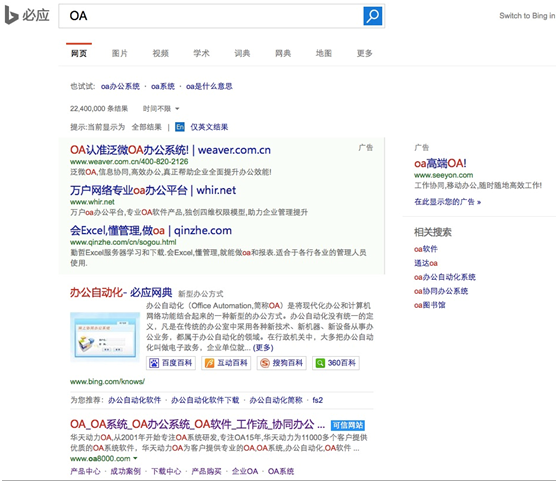Open the qinzhe.com ad result title
The height and width of the screenshot is (483, 558).
pos(151,231)
